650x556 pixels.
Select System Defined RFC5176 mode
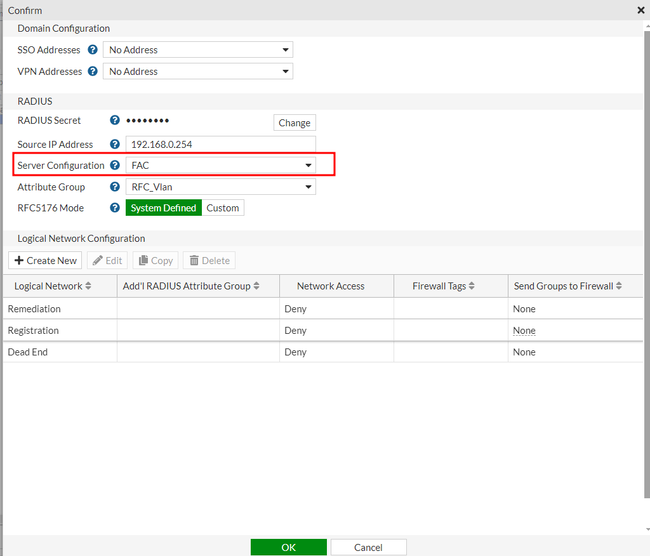[x=163, y=208]
